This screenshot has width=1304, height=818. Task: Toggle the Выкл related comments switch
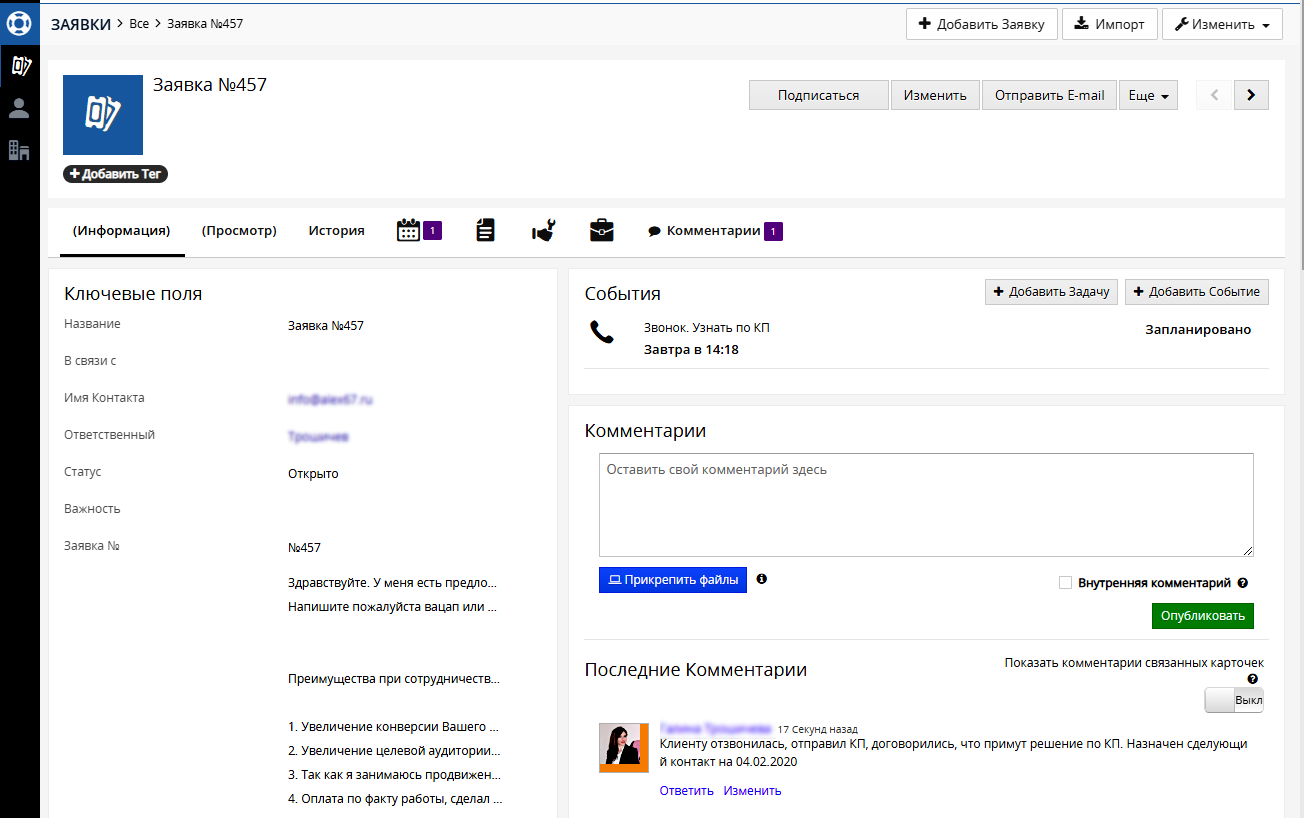[1234, 700]
